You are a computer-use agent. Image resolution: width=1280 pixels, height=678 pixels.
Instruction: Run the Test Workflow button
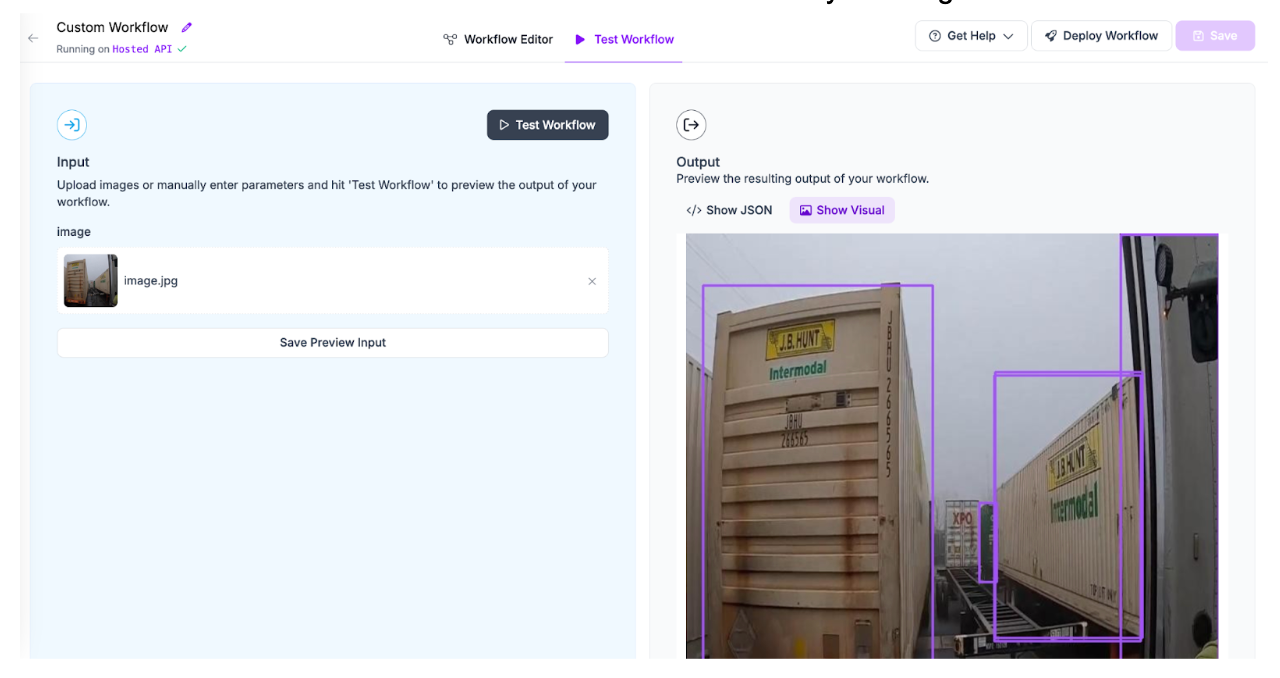[x=547, y=125]
